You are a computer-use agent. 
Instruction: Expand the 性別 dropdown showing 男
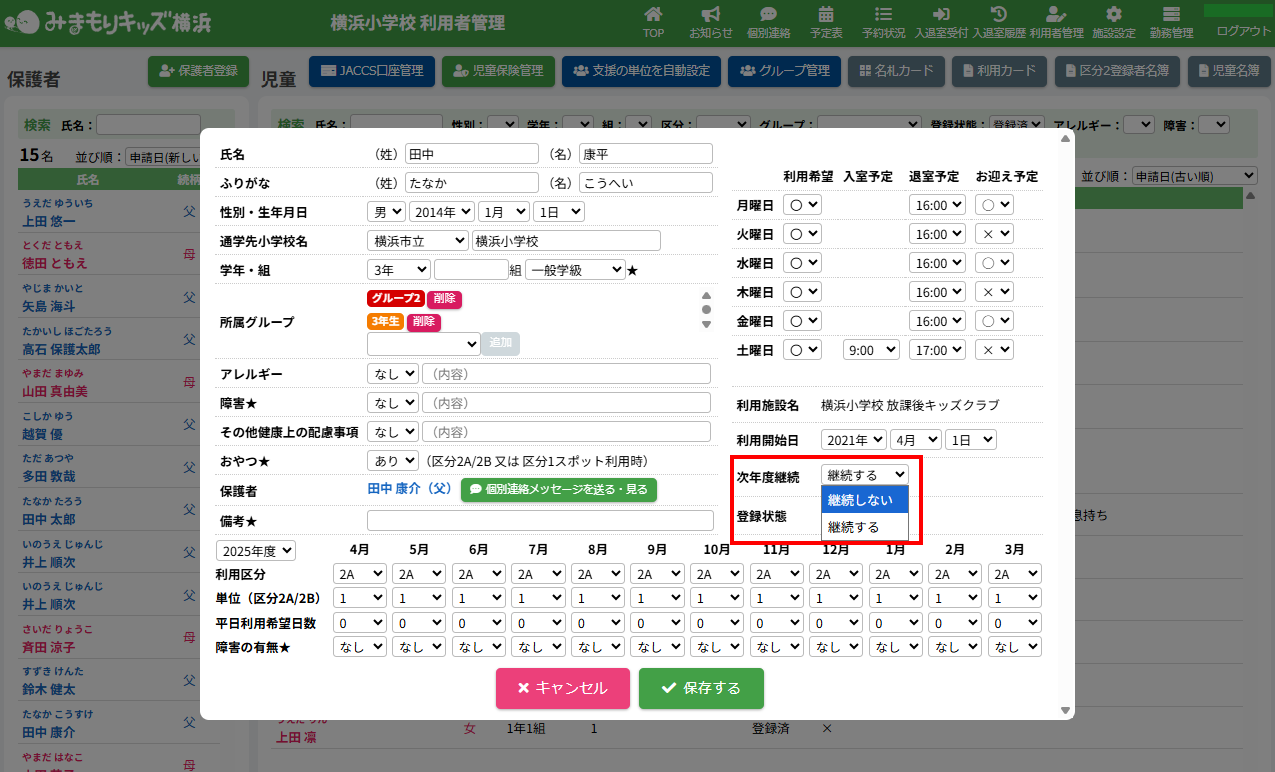tap(386, 212)
